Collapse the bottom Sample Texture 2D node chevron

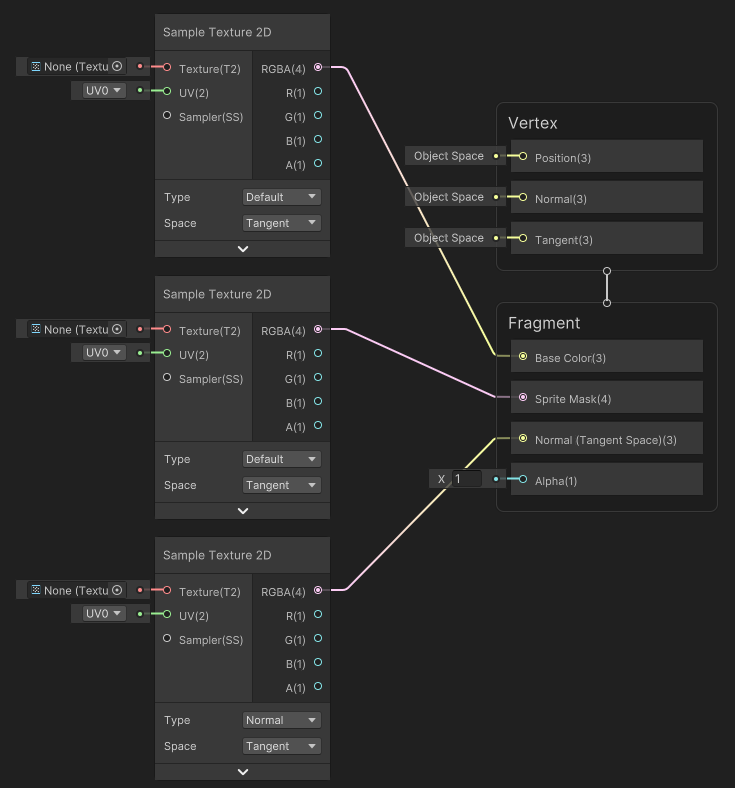242,771
